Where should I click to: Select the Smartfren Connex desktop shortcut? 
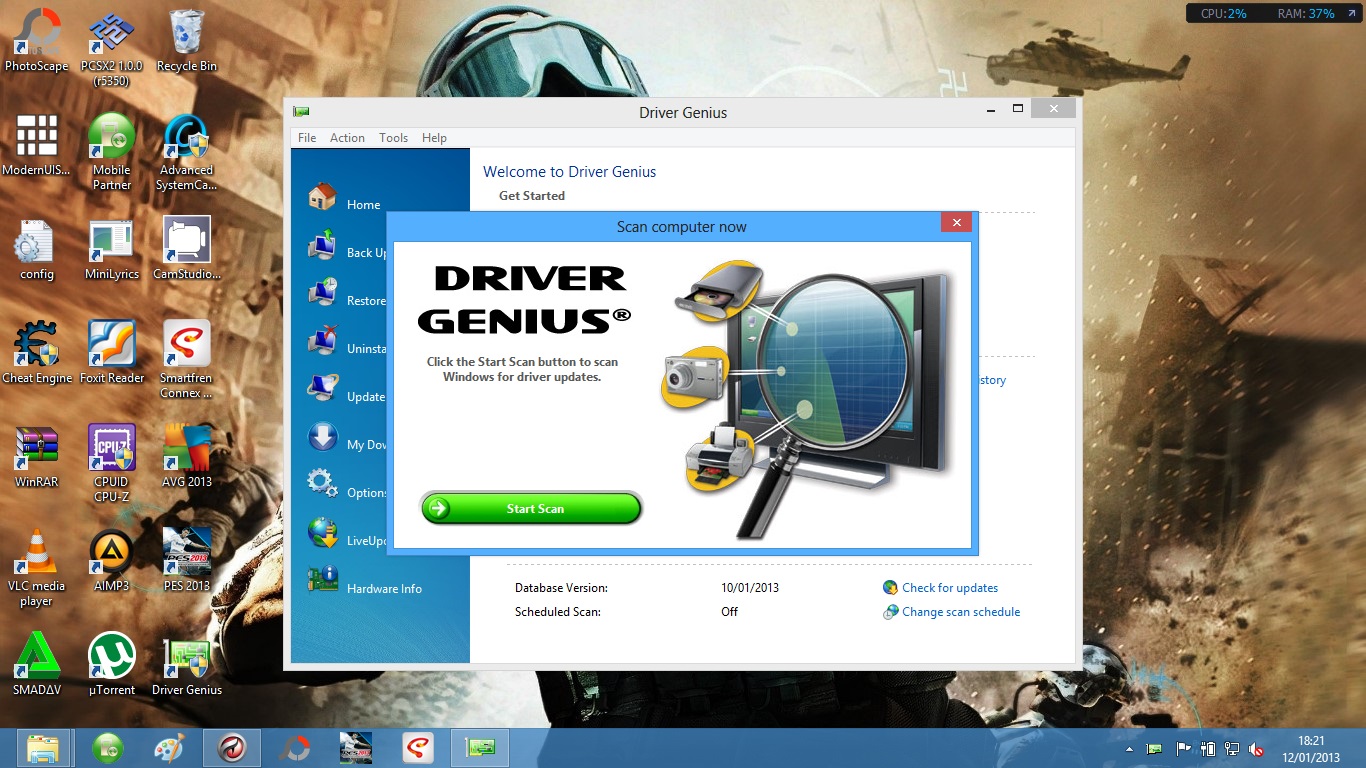(x=187, y=360)
